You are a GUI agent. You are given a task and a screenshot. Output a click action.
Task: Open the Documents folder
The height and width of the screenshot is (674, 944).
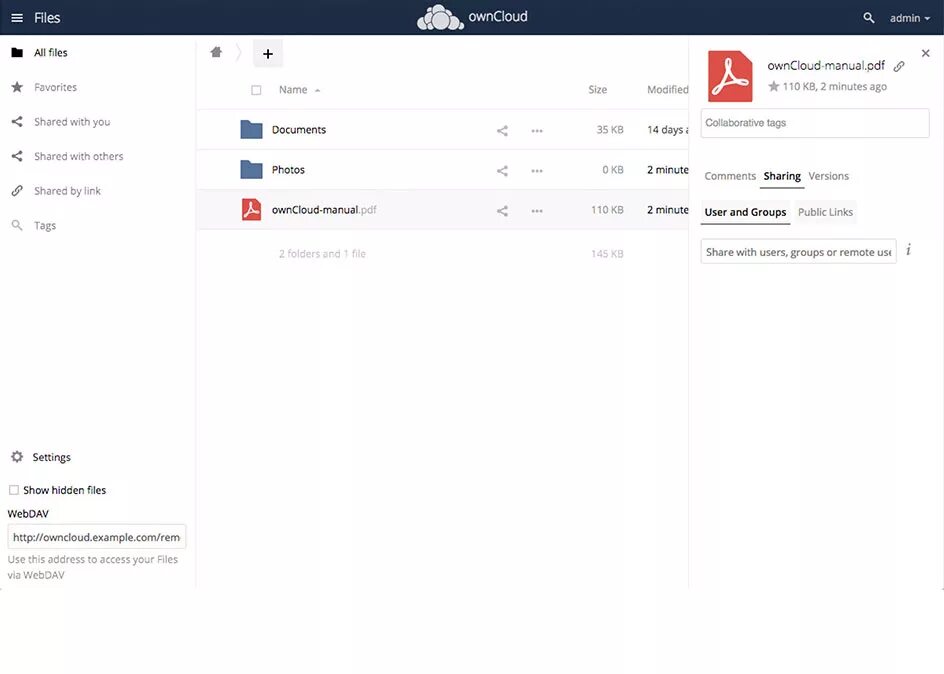(x=299, y=130)
